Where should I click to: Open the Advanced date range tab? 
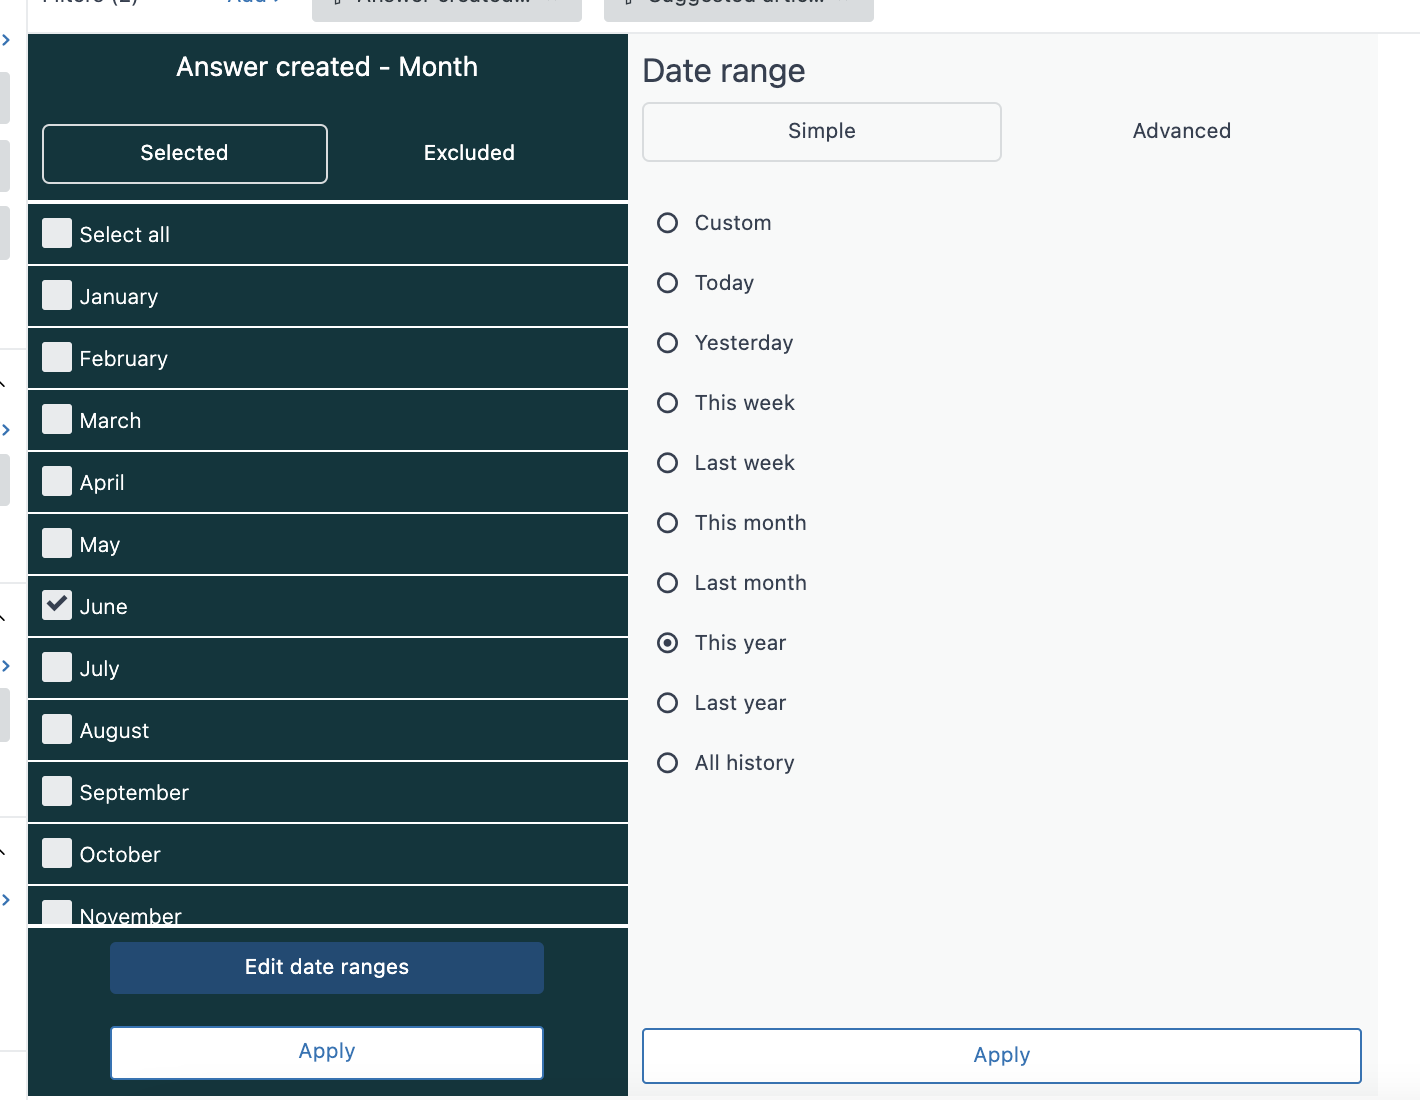(x=1181, y=131)
